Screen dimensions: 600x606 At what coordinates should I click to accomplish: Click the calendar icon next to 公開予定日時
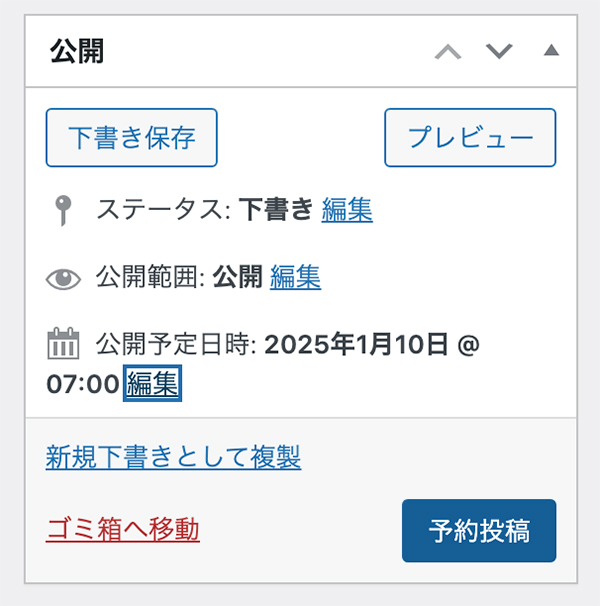[x=63, y=344]
